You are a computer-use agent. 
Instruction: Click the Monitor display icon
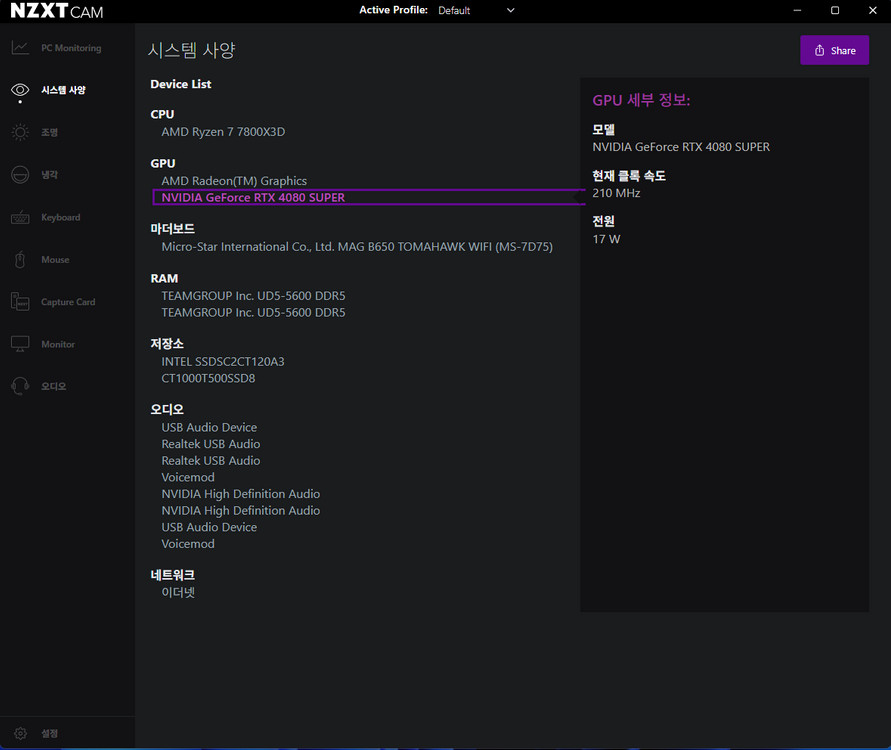pyautogui.click(x=20, y=344)
